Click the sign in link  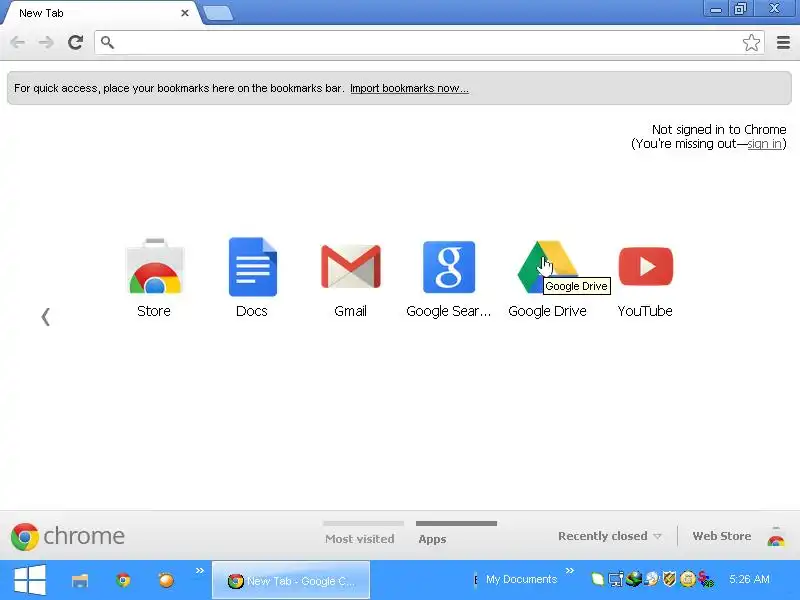point(764,144)
